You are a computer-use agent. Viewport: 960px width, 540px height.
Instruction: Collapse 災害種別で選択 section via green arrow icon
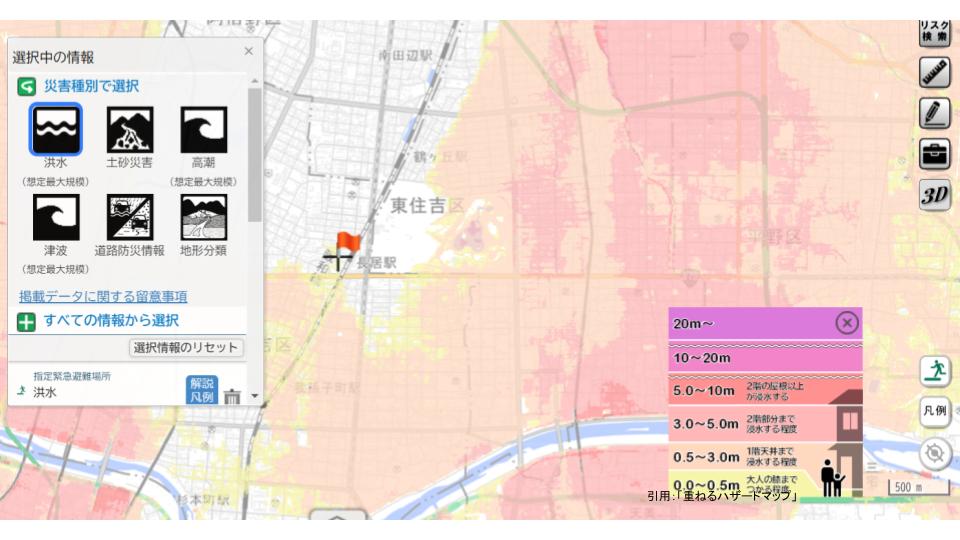pos(26,86)
